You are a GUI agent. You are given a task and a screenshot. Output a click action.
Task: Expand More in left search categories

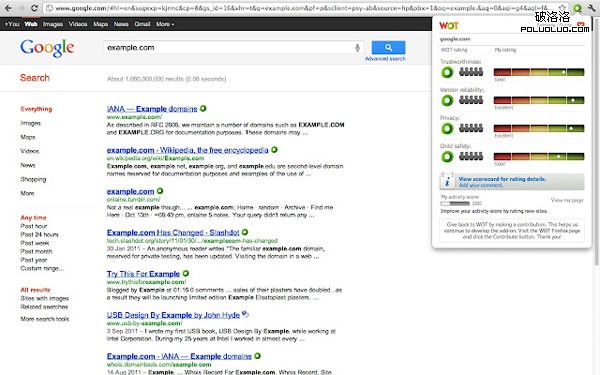click(27, 193)
